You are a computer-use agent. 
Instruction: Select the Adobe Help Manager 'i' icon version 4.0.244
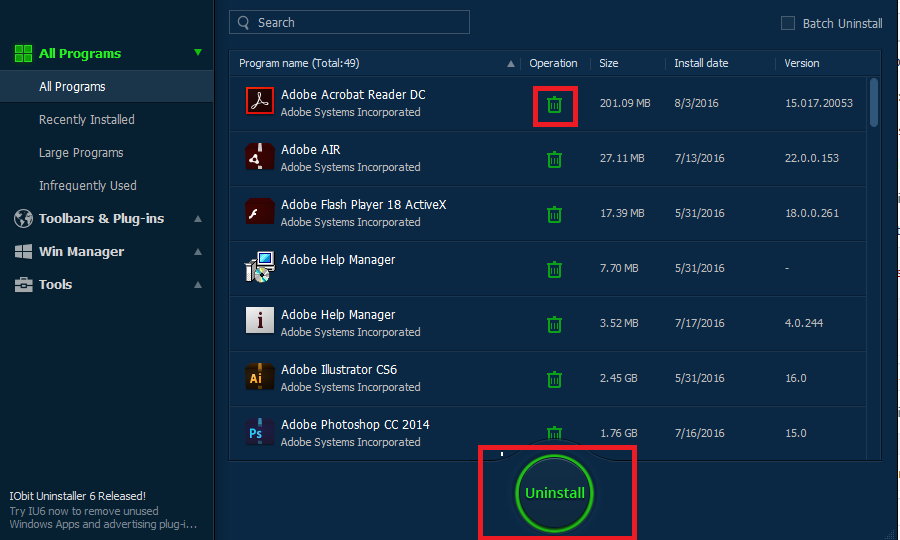259,320
